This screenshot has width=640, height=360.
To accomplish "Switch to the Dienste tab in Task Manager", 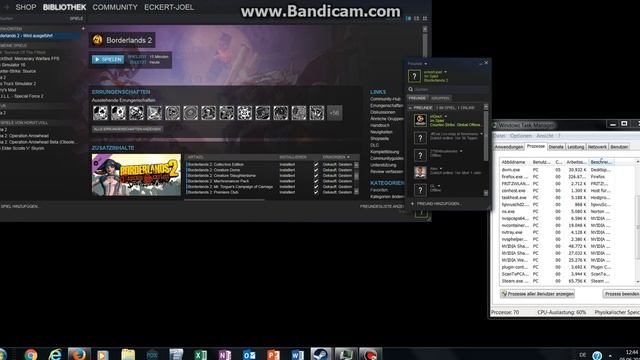I will [x=556, y=147].
